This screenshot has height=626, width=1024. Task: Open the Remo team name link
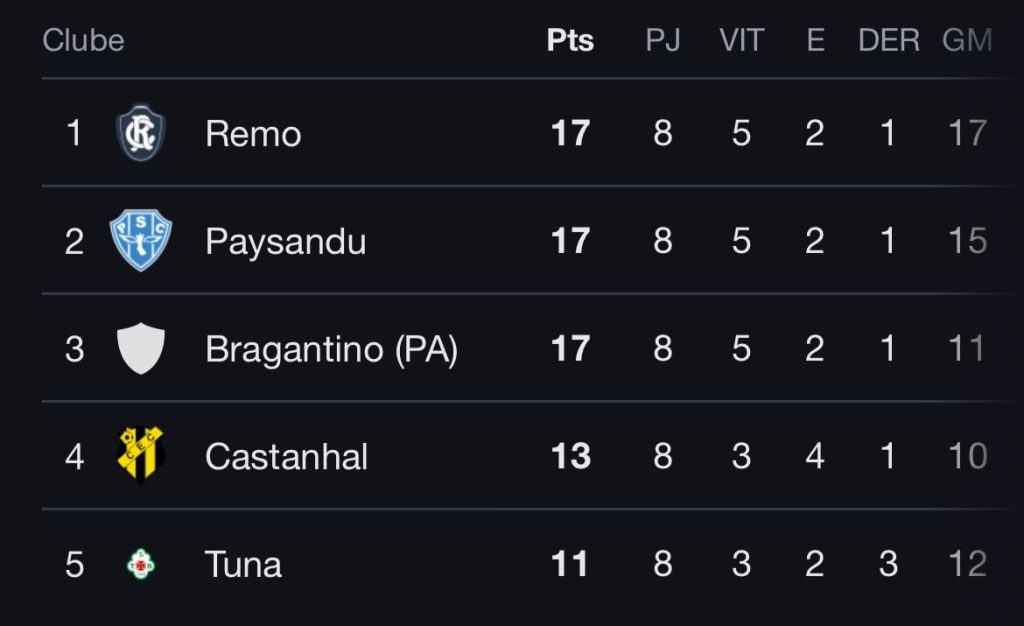(x=253, y=134)
